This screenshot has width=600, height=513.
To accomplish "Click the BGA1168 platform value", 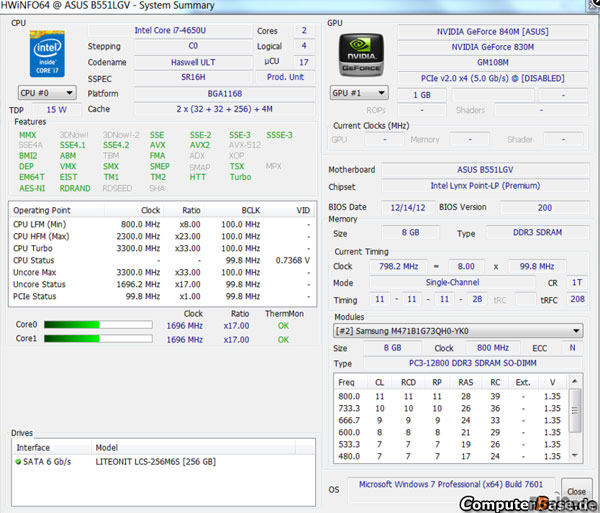I will (x=225, y=94).
